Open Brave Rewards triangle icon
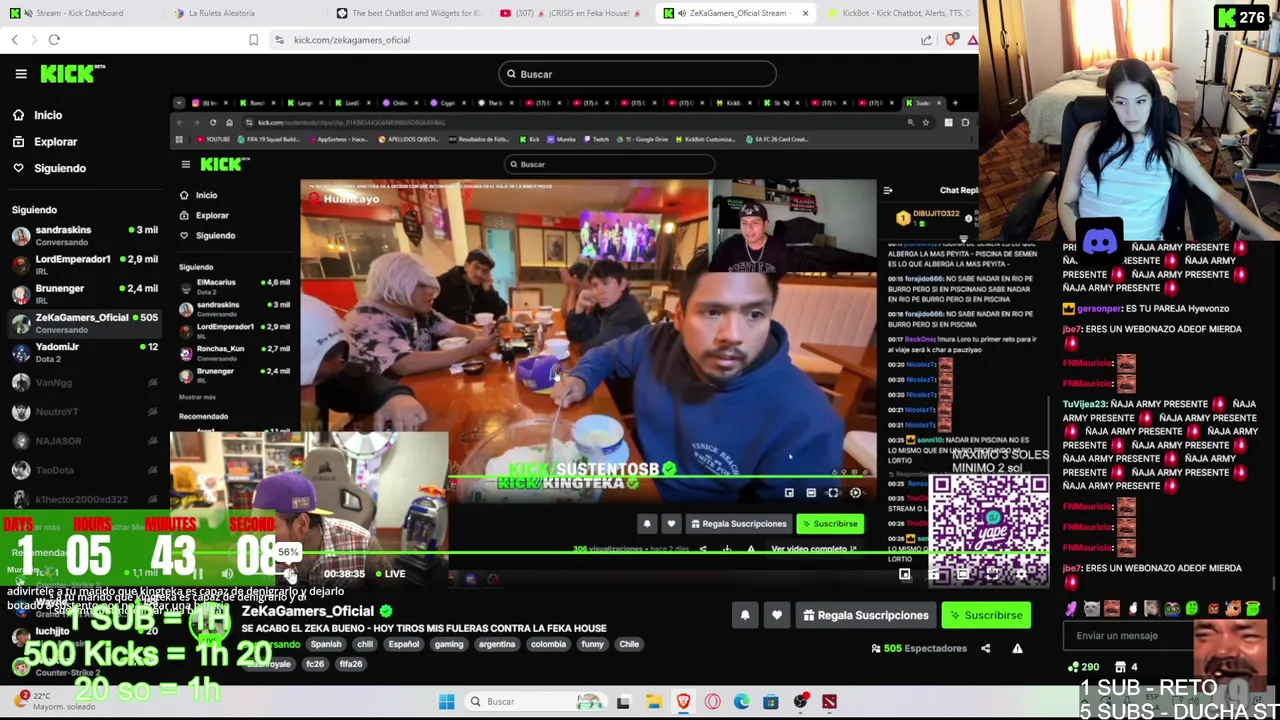The height and width of the screenshot is (720, 1280). [972, 40]
